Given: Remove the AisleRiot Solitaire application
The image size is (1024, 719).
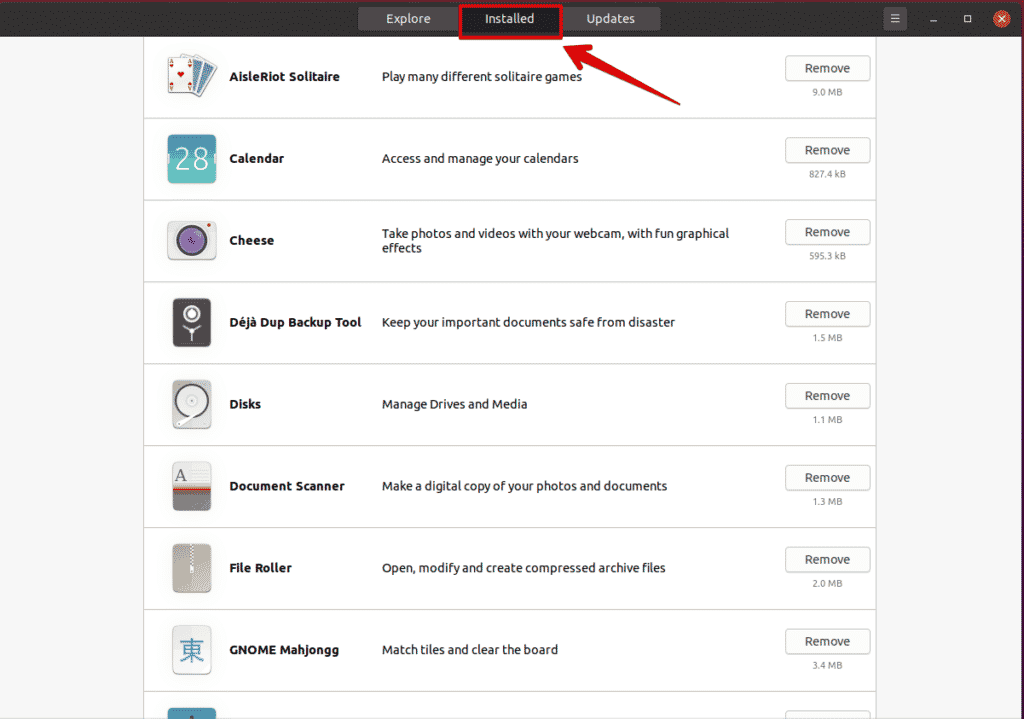Looking at the screenshot, I should coord(827,68).
